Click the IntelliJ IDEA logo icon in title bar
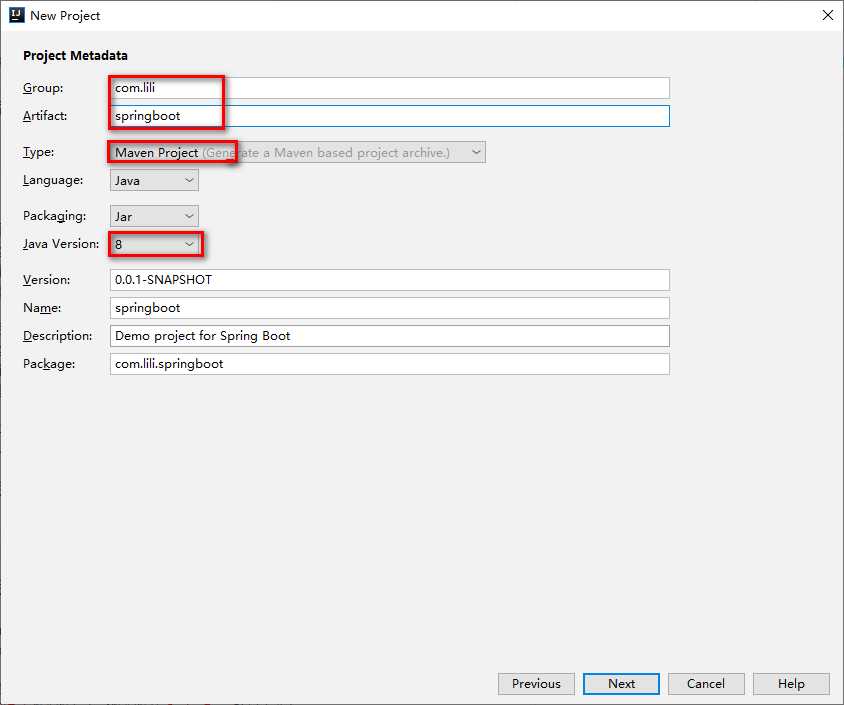Image resolution: width=844 pixels, height=705 pixels. click(17, 15)
